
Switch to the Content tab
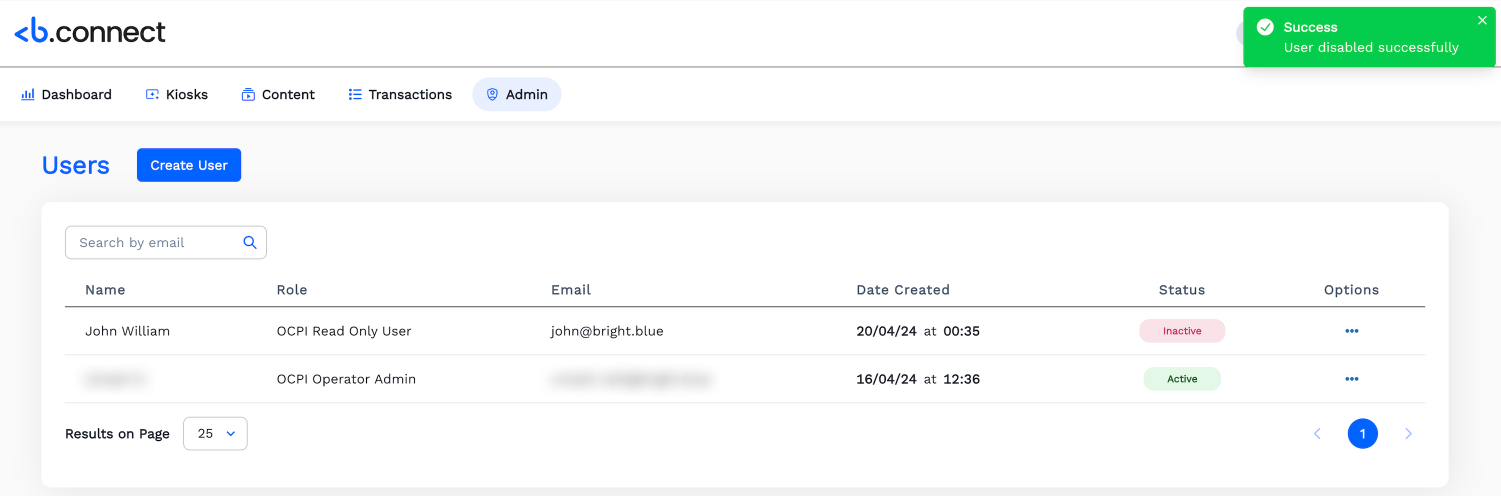(278, 95)
